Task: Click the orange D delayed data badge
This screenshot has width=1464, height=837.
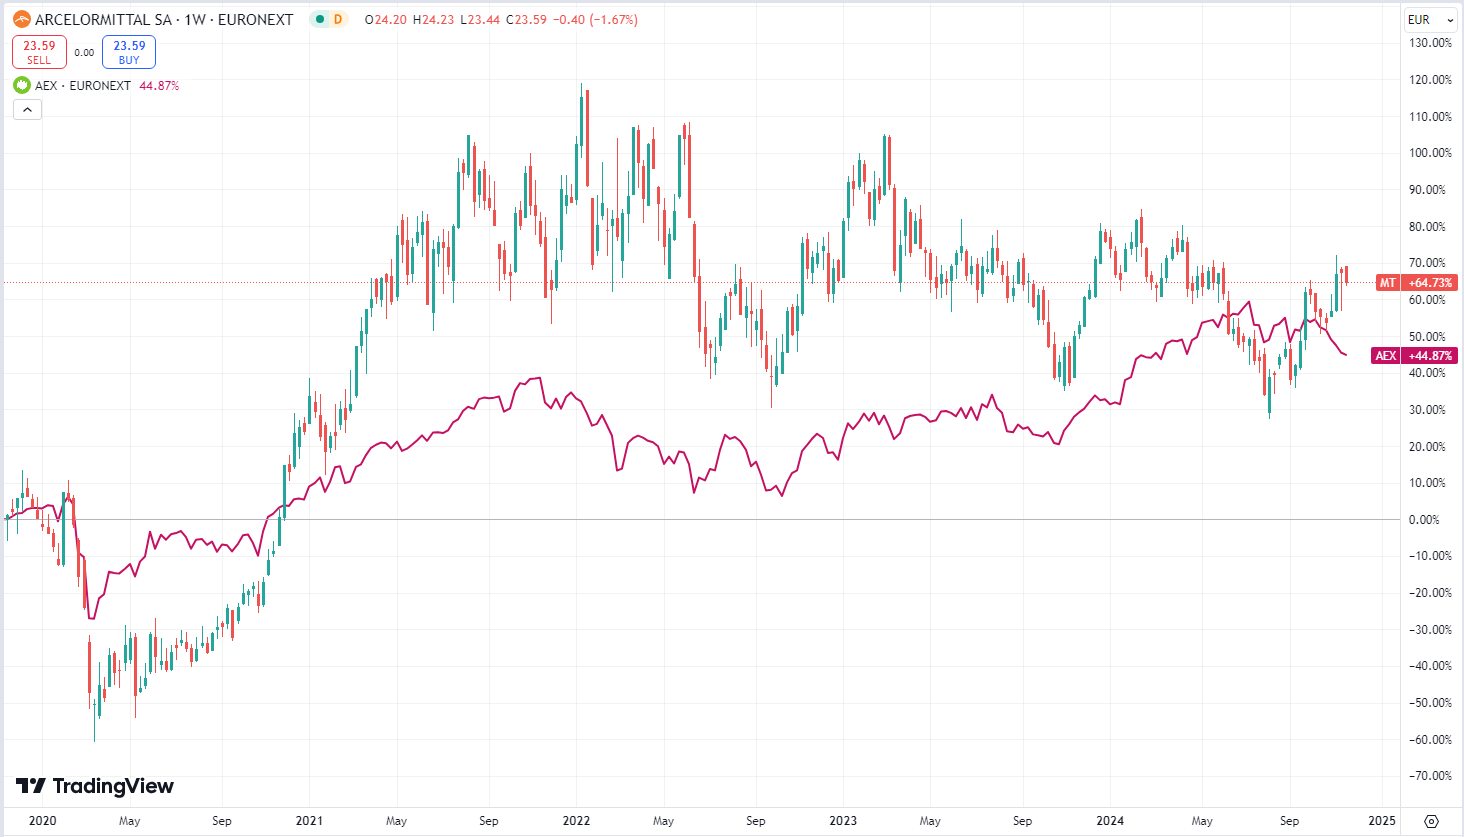Action: [x=338, y=19]
